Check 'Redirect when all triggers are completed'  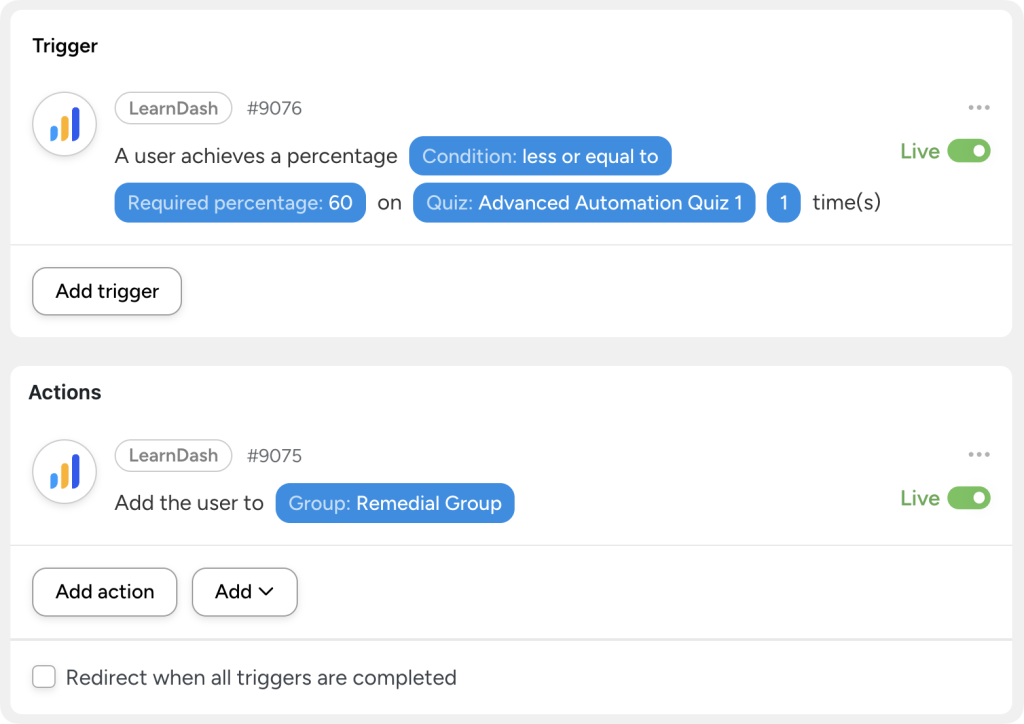click(x=44, y=677)
